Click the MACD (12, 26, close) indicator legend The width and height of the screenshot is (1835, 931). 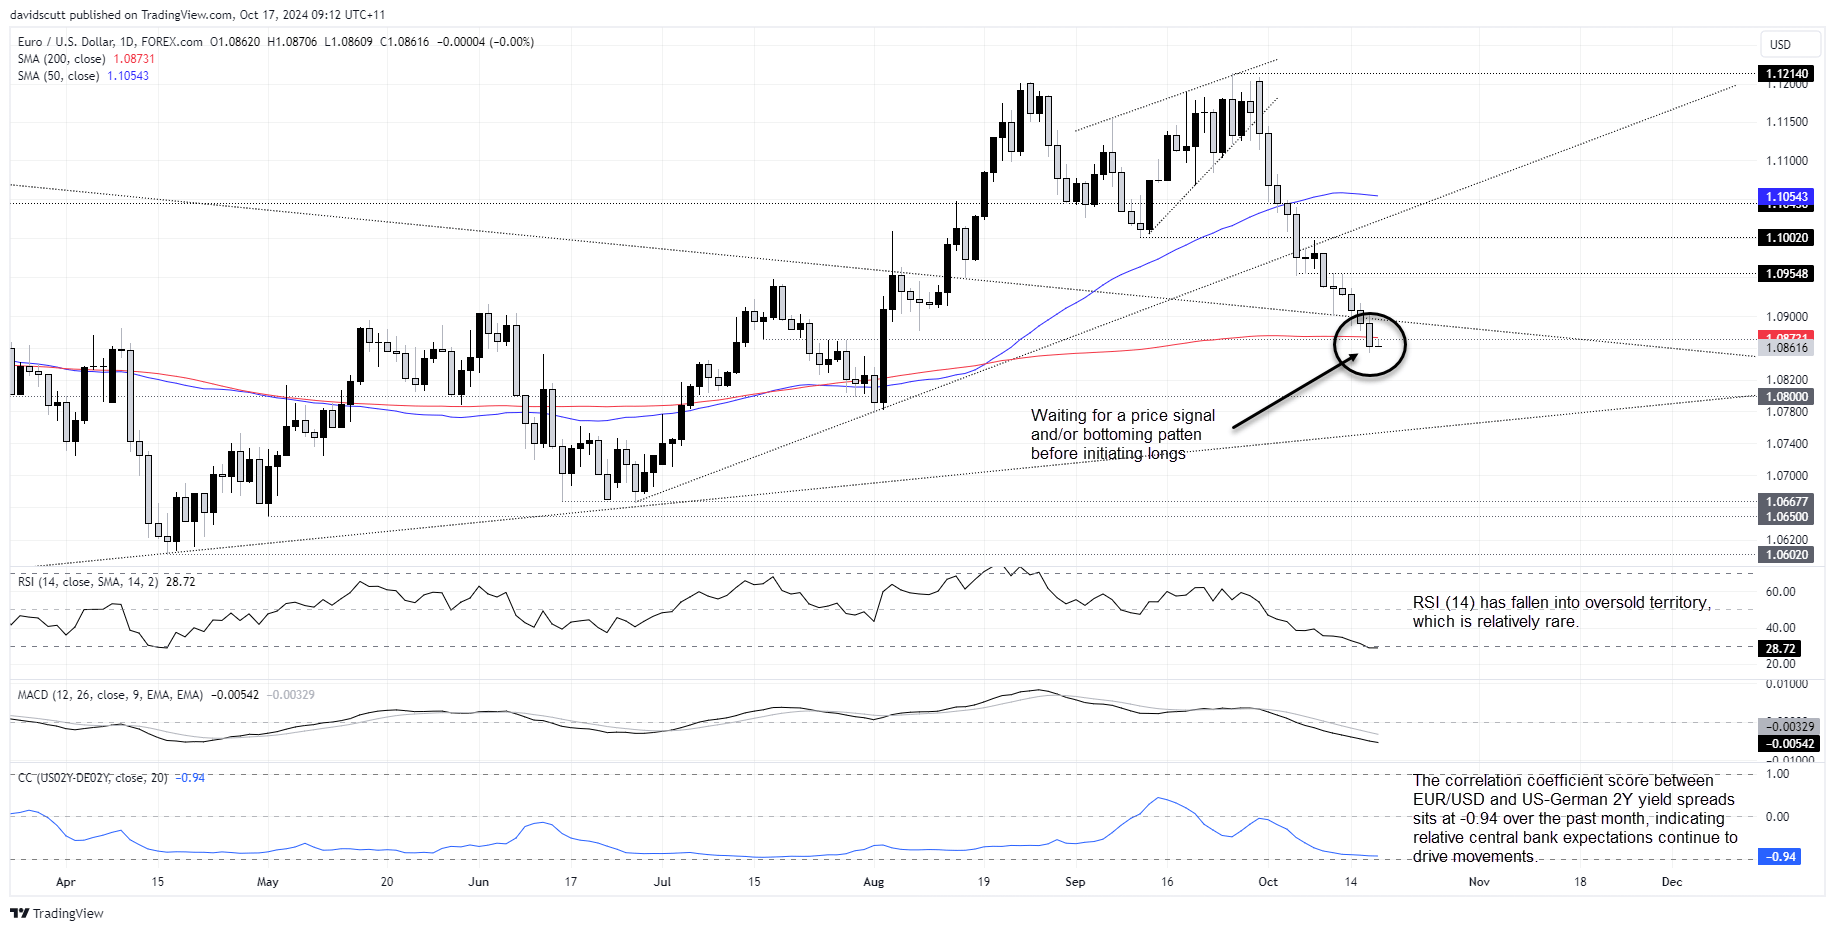166,694
